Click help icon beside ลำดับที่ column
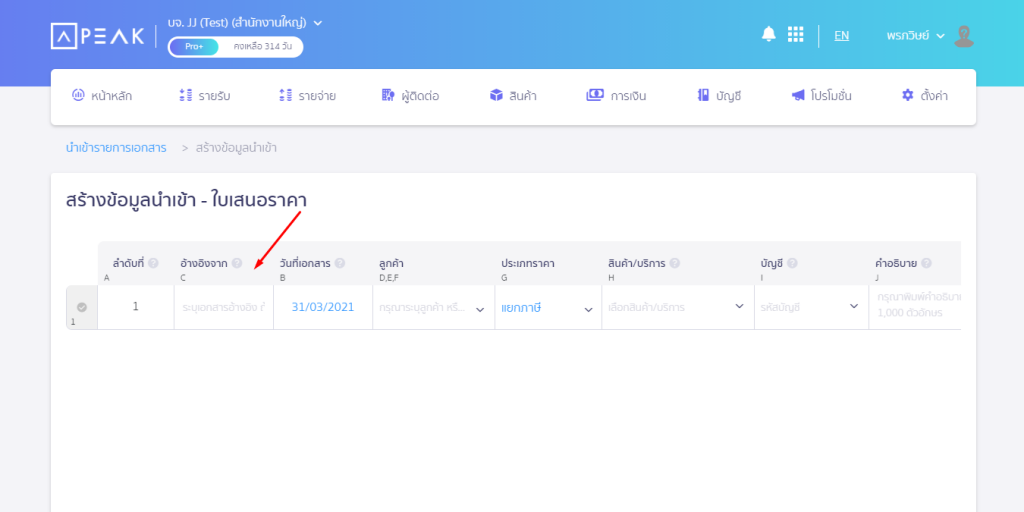Image resolution: width=1024 pixels, height=512 pixels. [154, 263]
